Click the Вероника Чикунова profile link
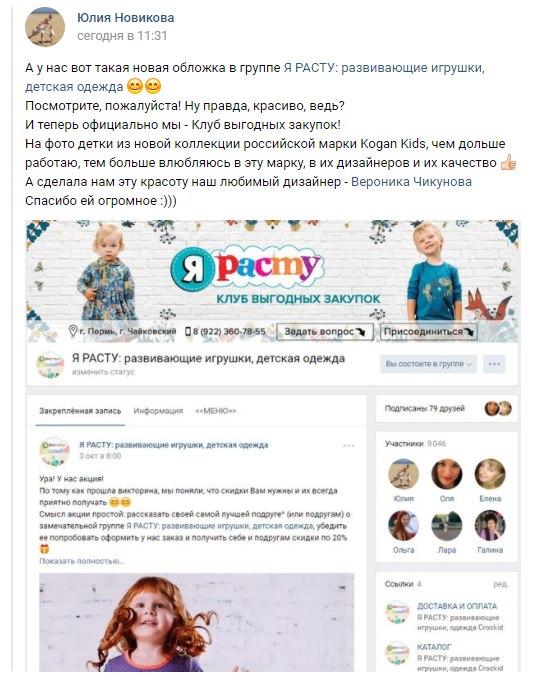Screen dimensions: 536x683 point(411,182)
